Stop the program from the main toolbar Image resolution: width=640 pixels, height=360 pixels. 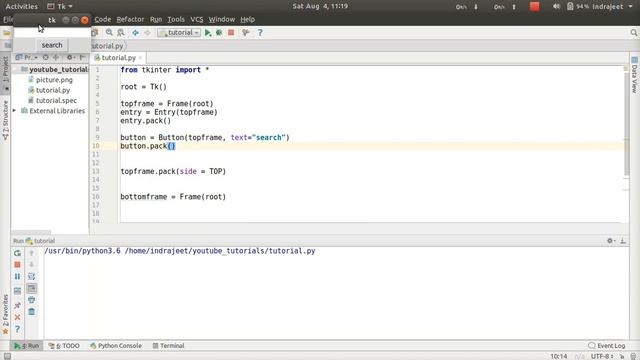click(231, 33)
